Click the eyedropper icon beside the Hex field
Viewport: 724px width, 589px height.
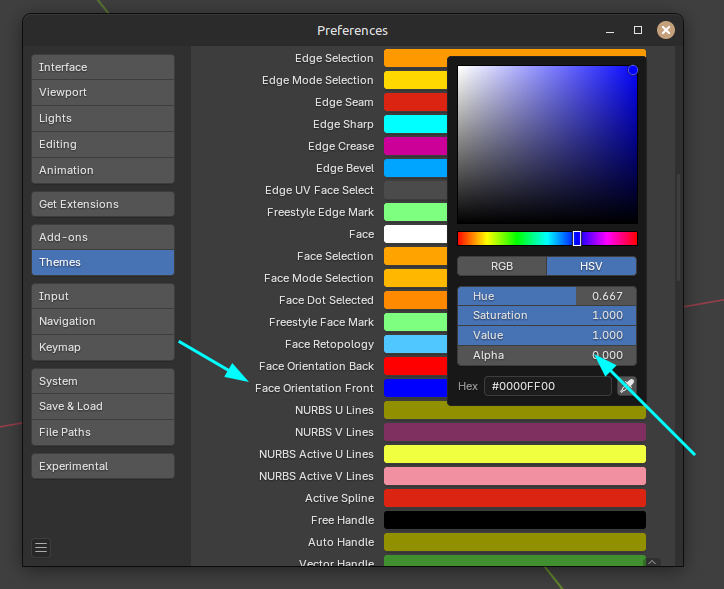(x=627, y=386)
